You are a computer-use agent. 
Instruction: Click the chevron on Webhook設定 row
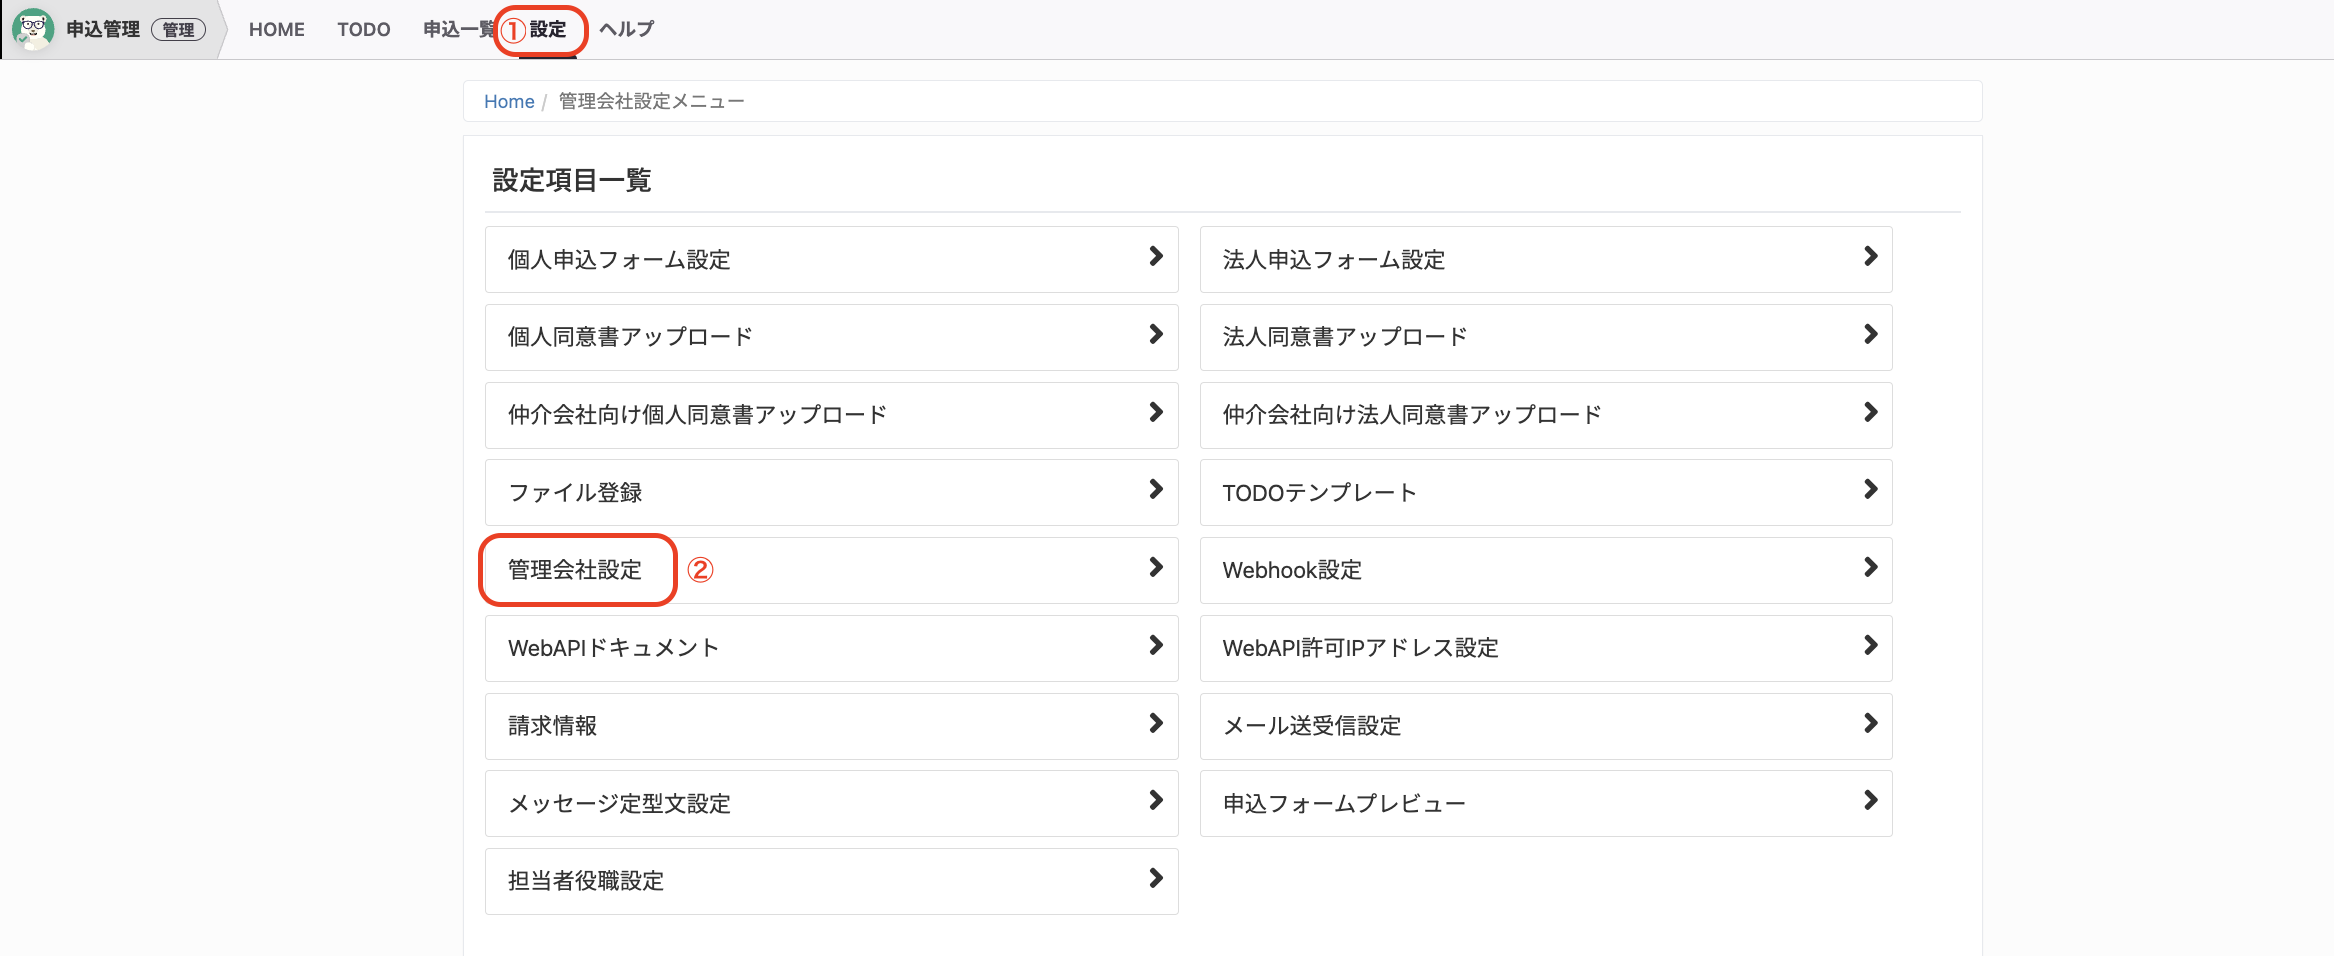point(1871,568)
